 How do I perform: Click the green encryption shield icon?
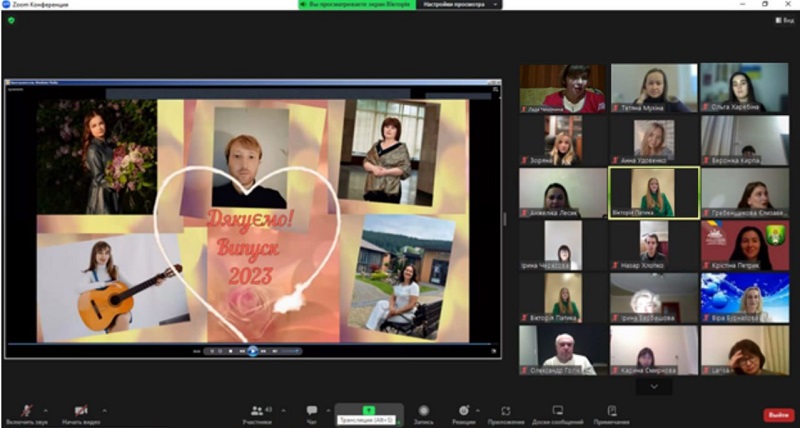pyautogui.click(x=11, y=20)
